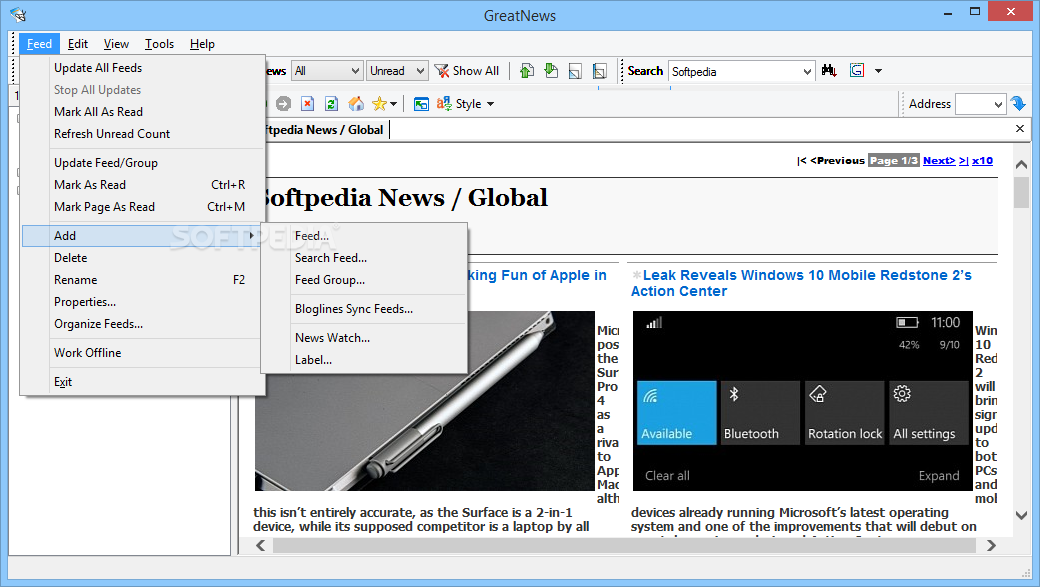1040x587 pixels.
Task: Click the Google search engine icon
Action: coord(857,70)
